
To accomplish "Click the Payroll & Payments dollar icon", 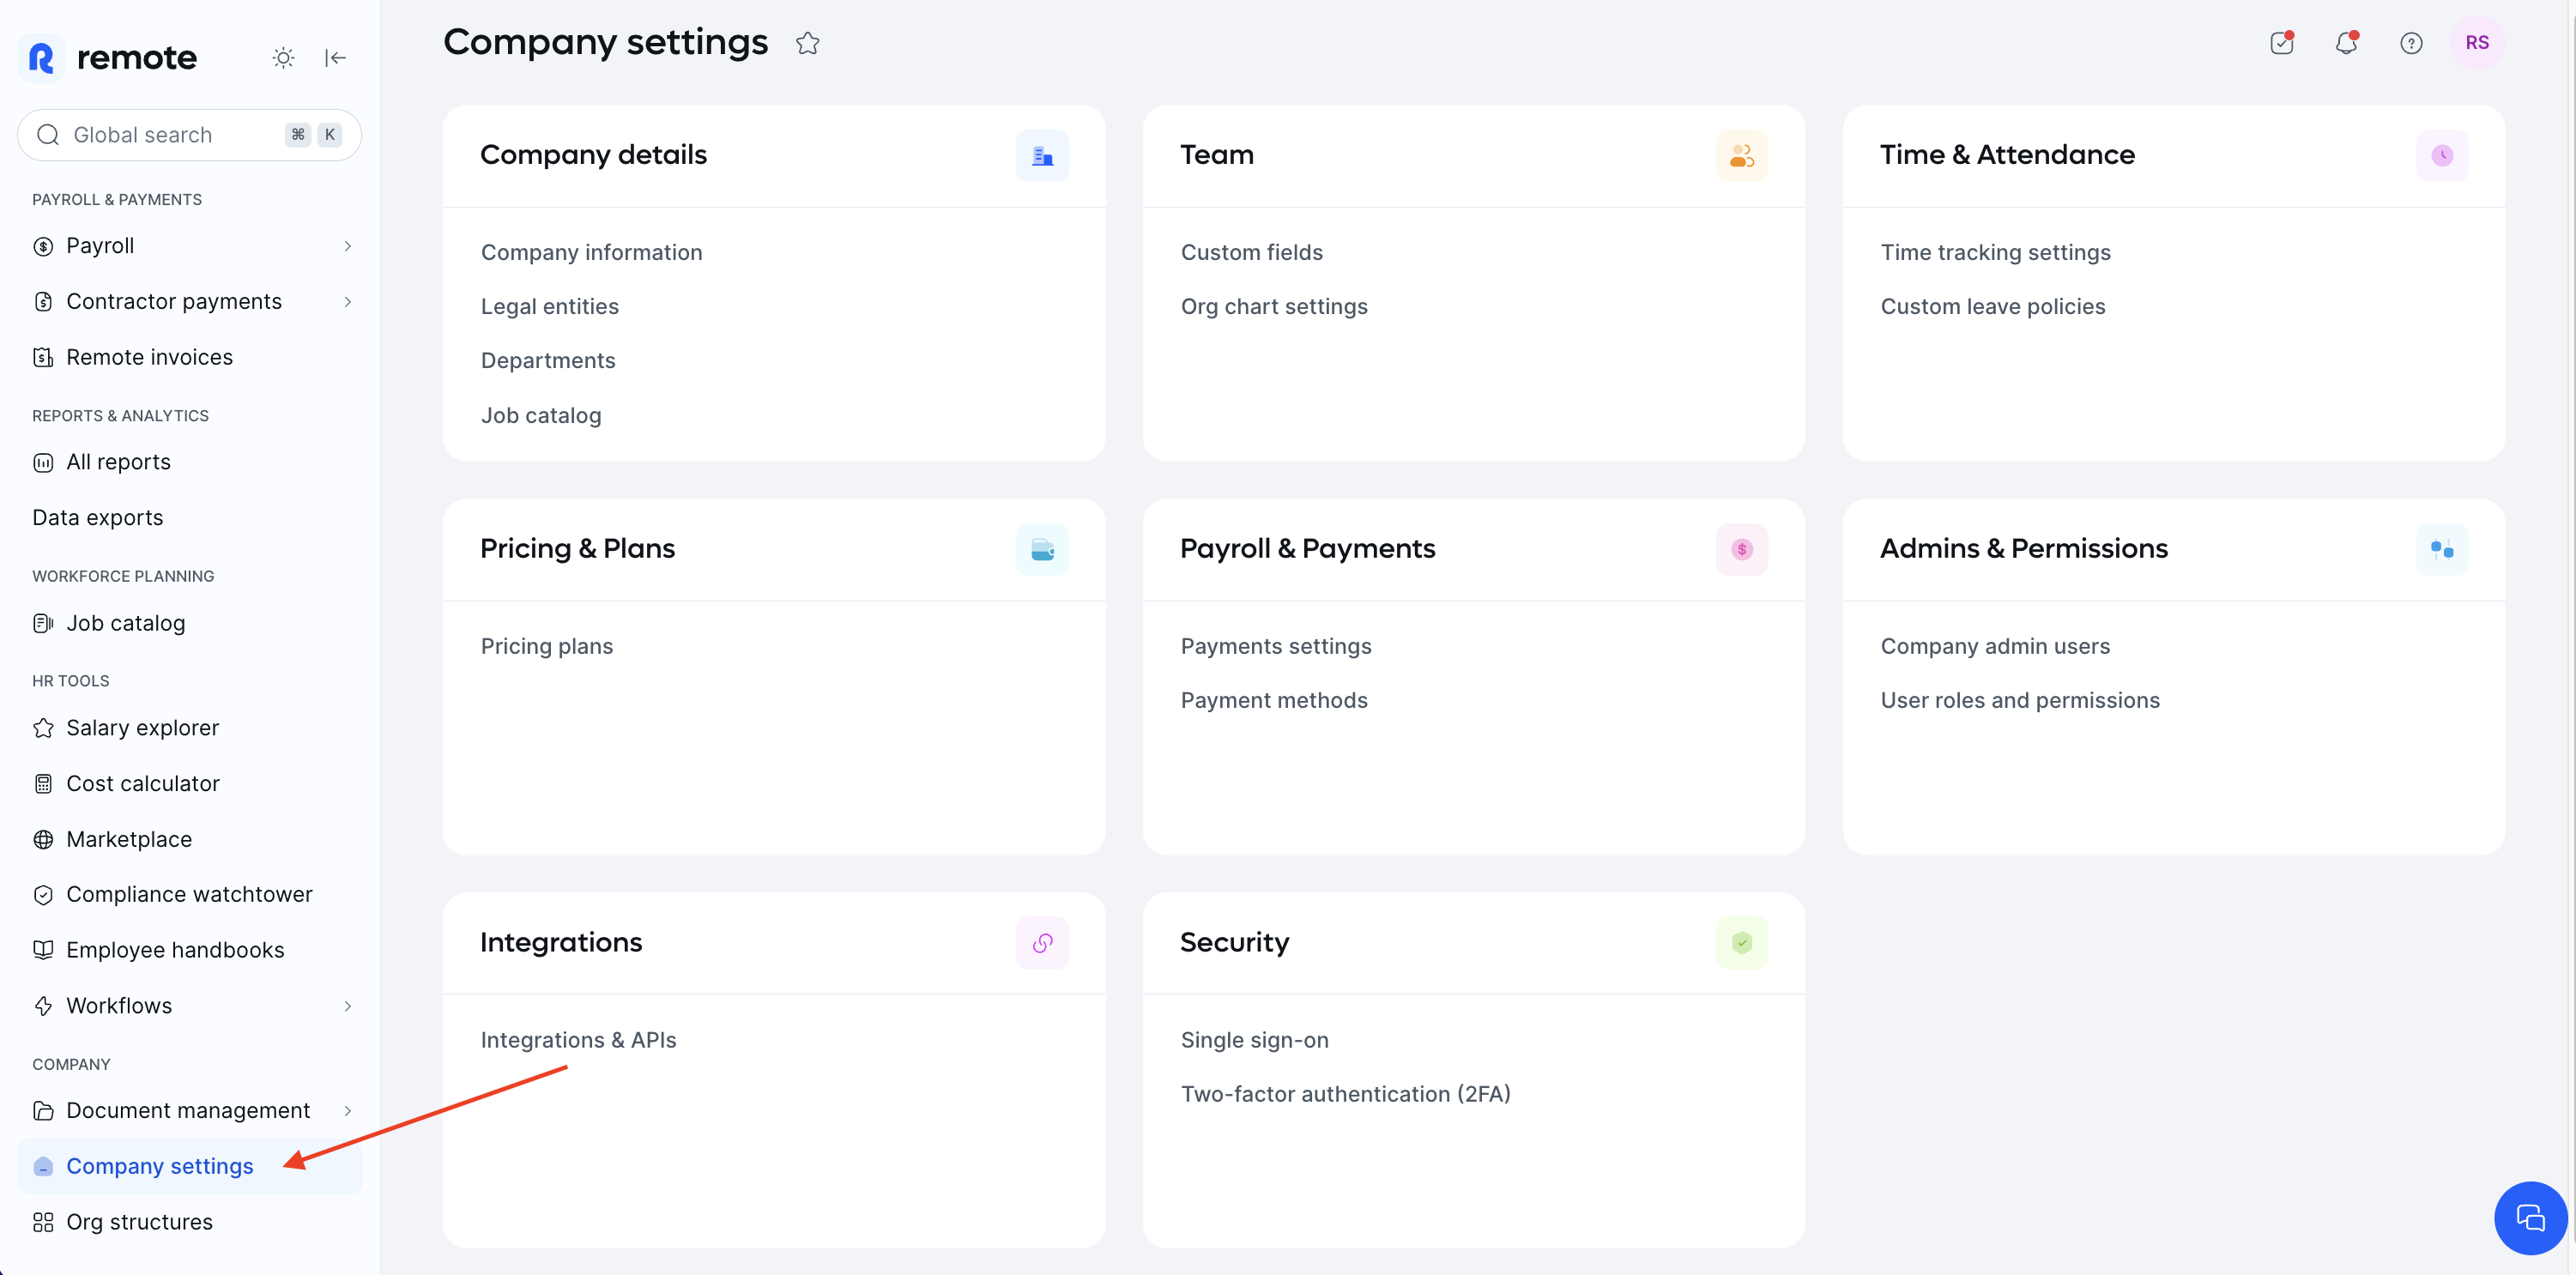I will 1741,549.
